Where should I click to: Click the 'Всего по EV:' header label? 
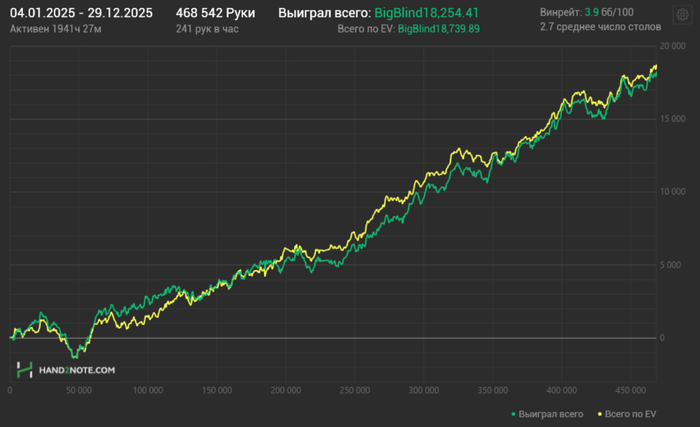pyautogui.click(x=367, y=29)
